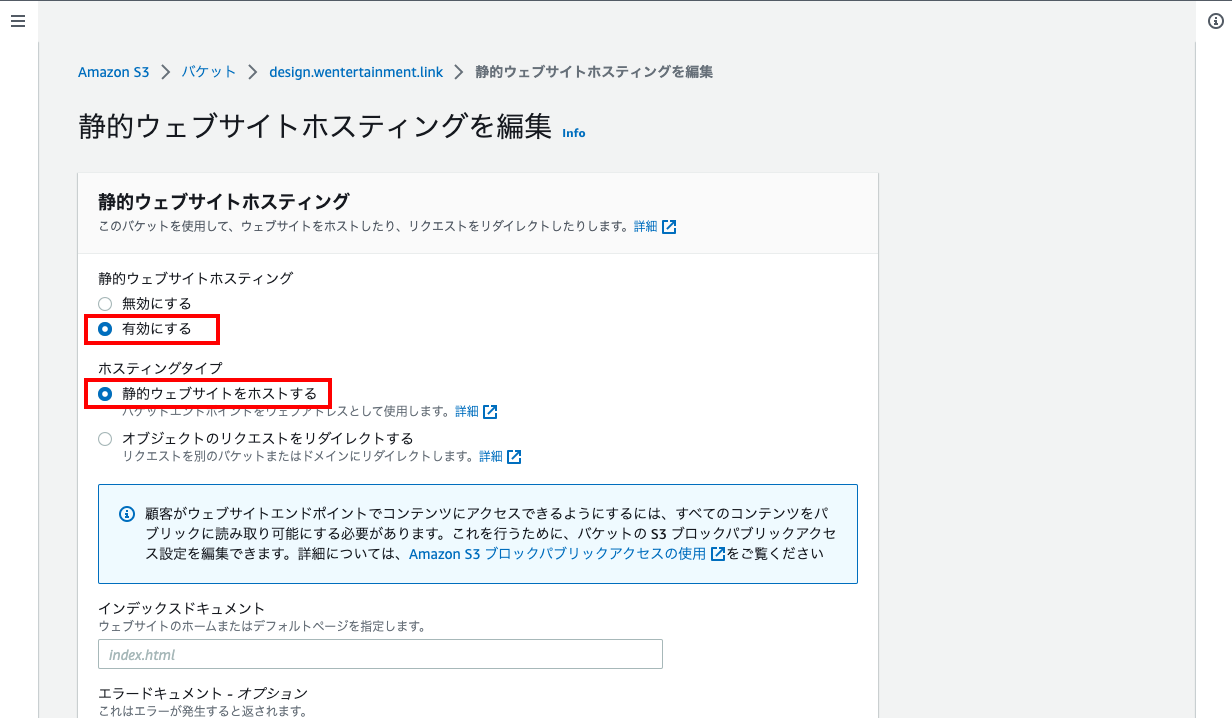Open the hamburger navigation menu
1232x718 pixels.
pos(18,21)
